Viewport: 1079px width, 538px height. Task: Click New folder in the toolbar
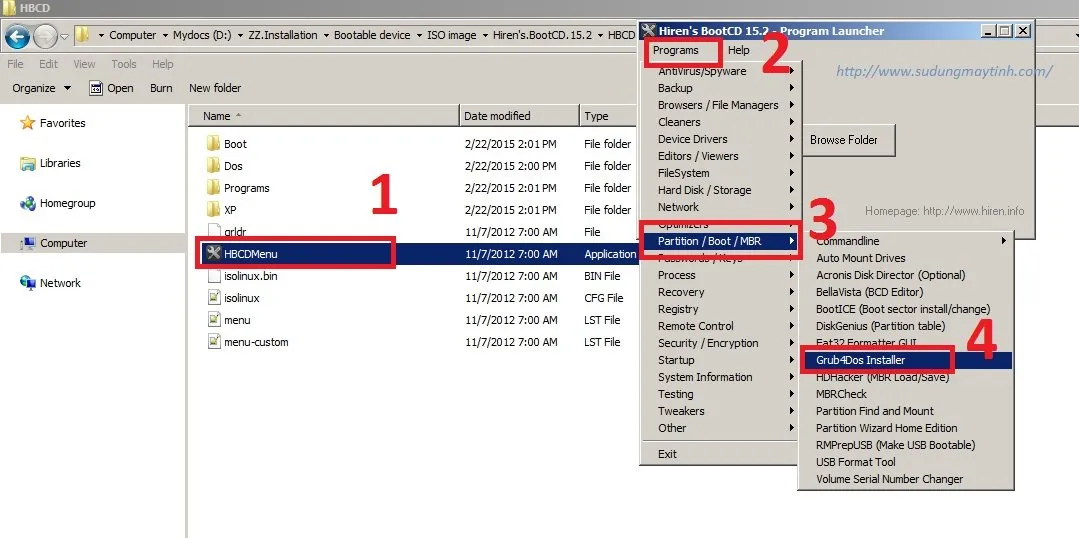[215, 88]
